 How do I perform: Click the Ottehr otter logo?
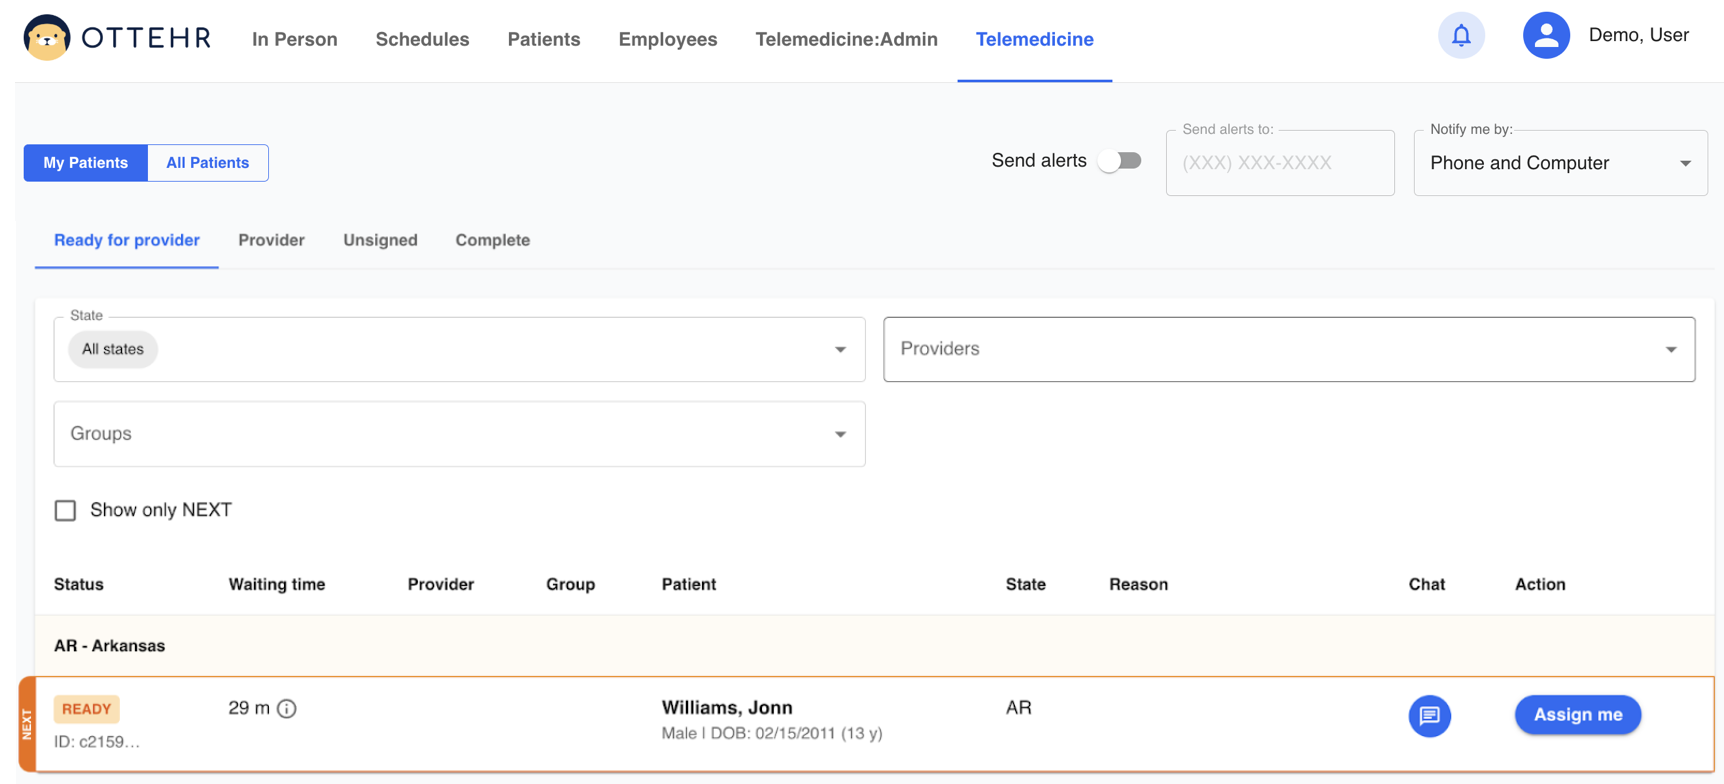(x=47, y=38)
